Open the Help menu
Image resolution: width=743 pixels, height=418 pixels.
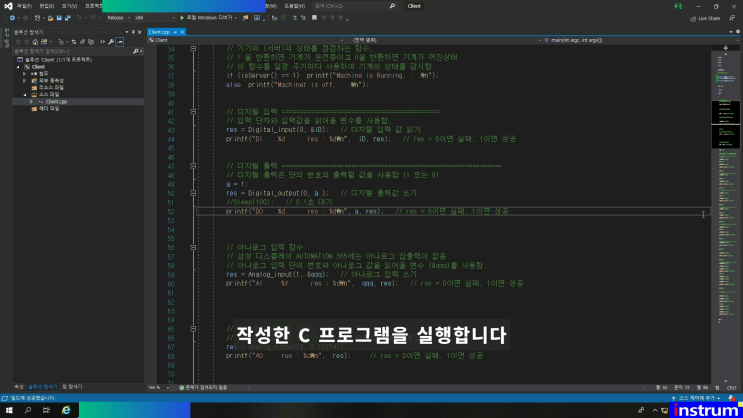(x=295, y=6)
